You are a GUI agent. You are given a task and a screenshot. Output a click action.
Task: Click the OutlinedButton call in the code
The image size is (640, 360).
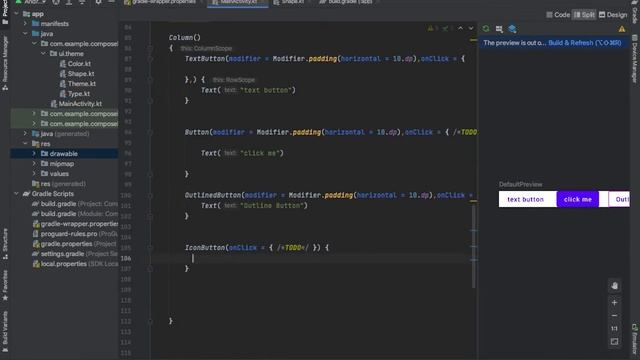(213, 195)
